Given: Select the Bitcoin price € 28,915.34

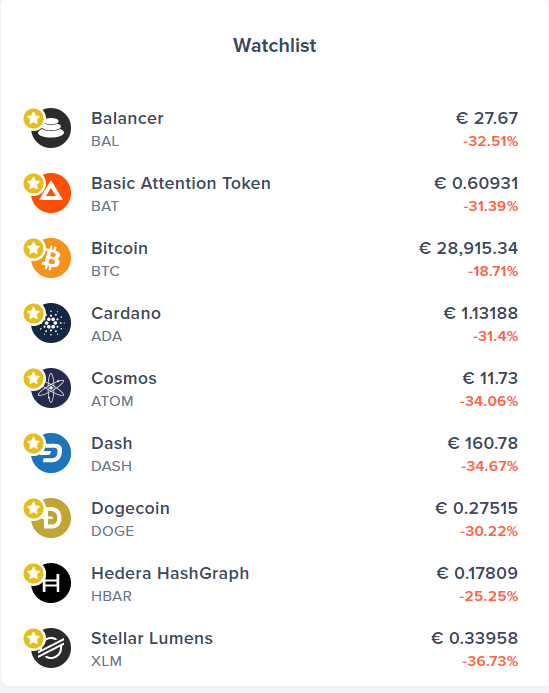Looking at the screenshot, I should (468, 248).
